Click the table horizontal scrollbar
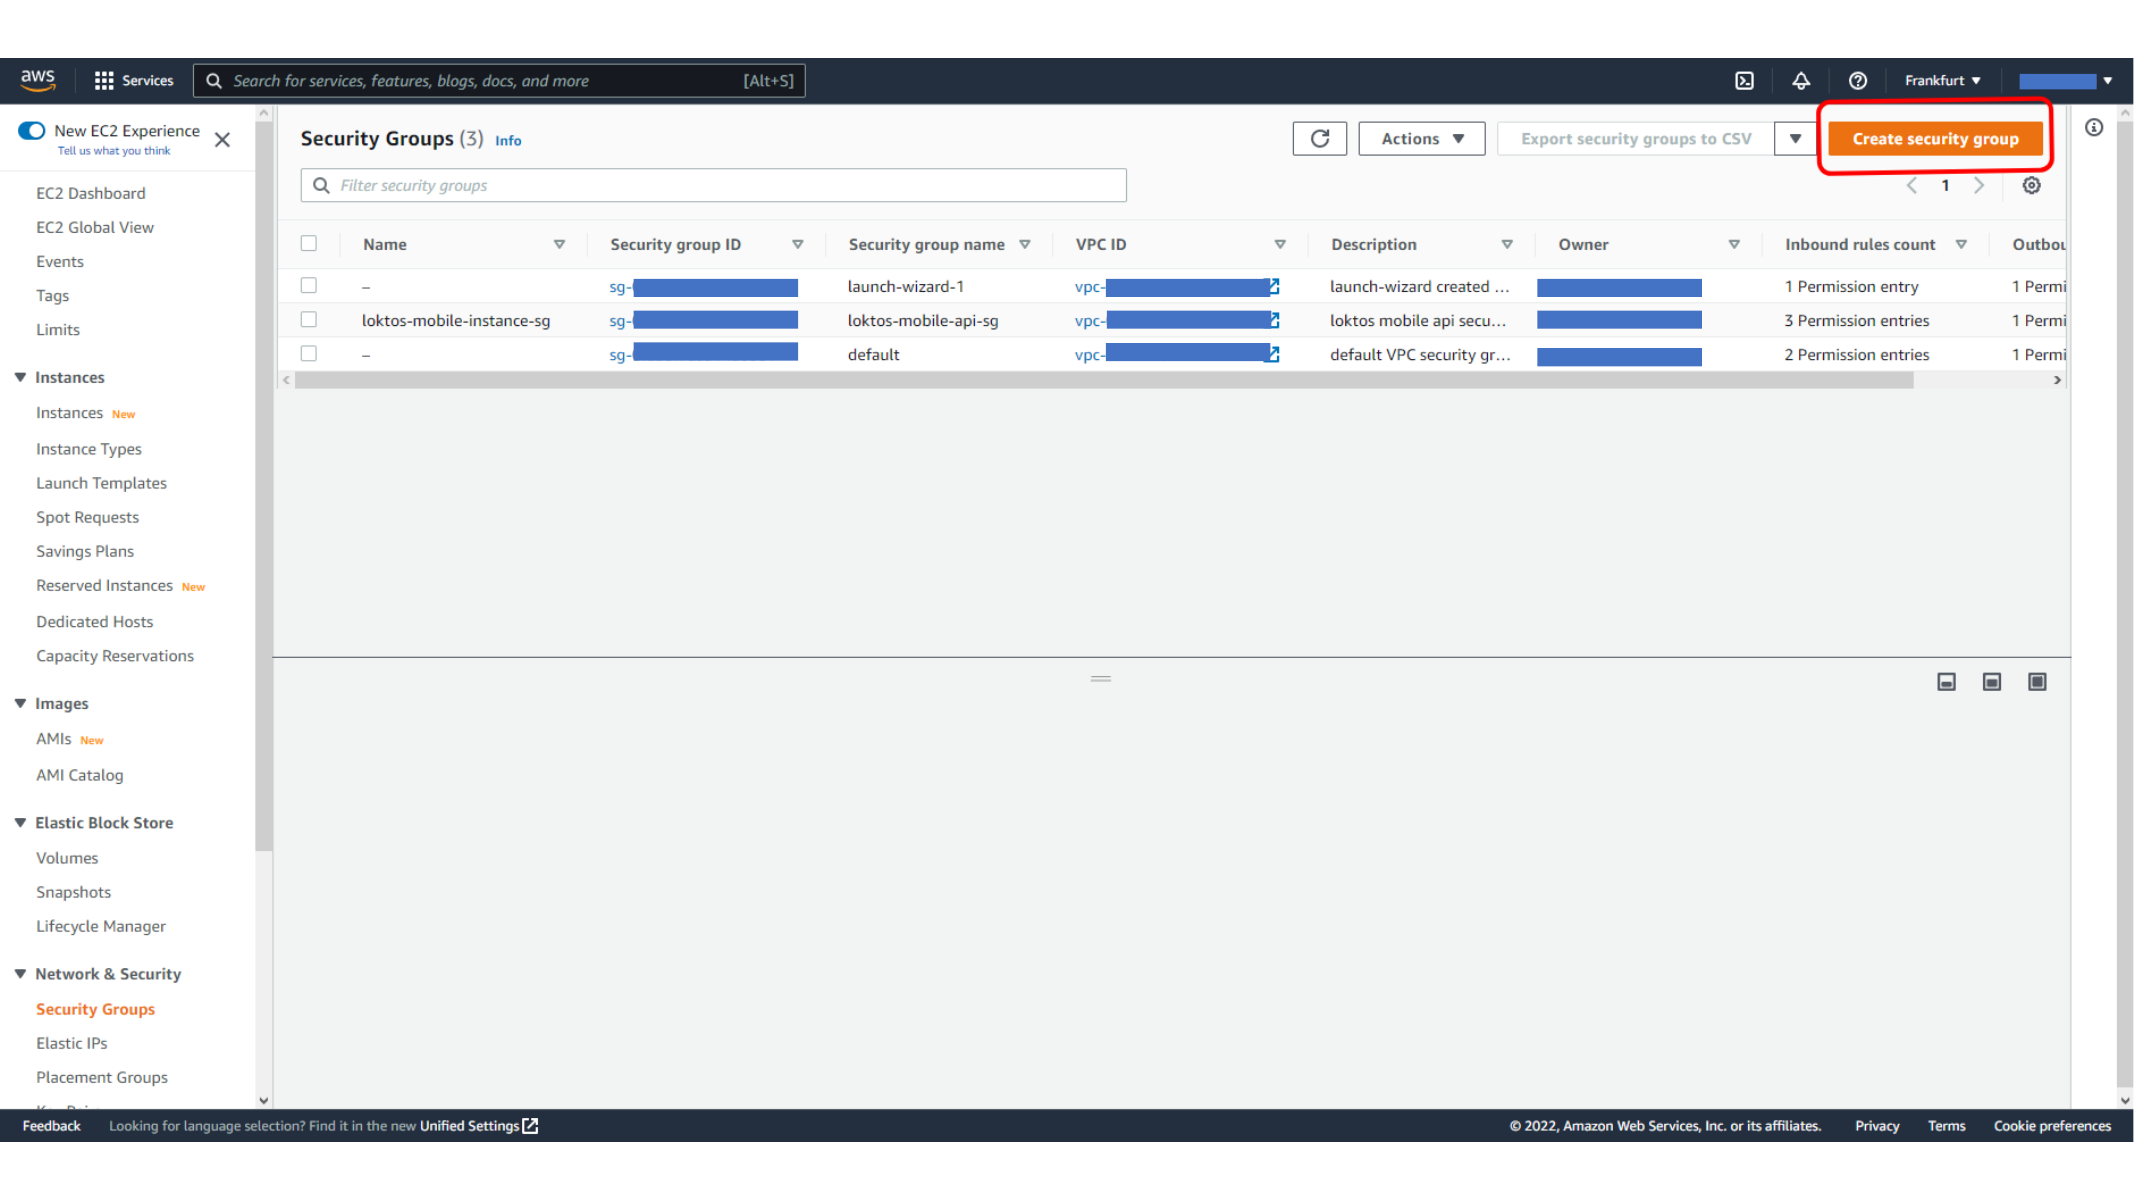This screenshot has height=1200, width=2134. coord(1103,380)
